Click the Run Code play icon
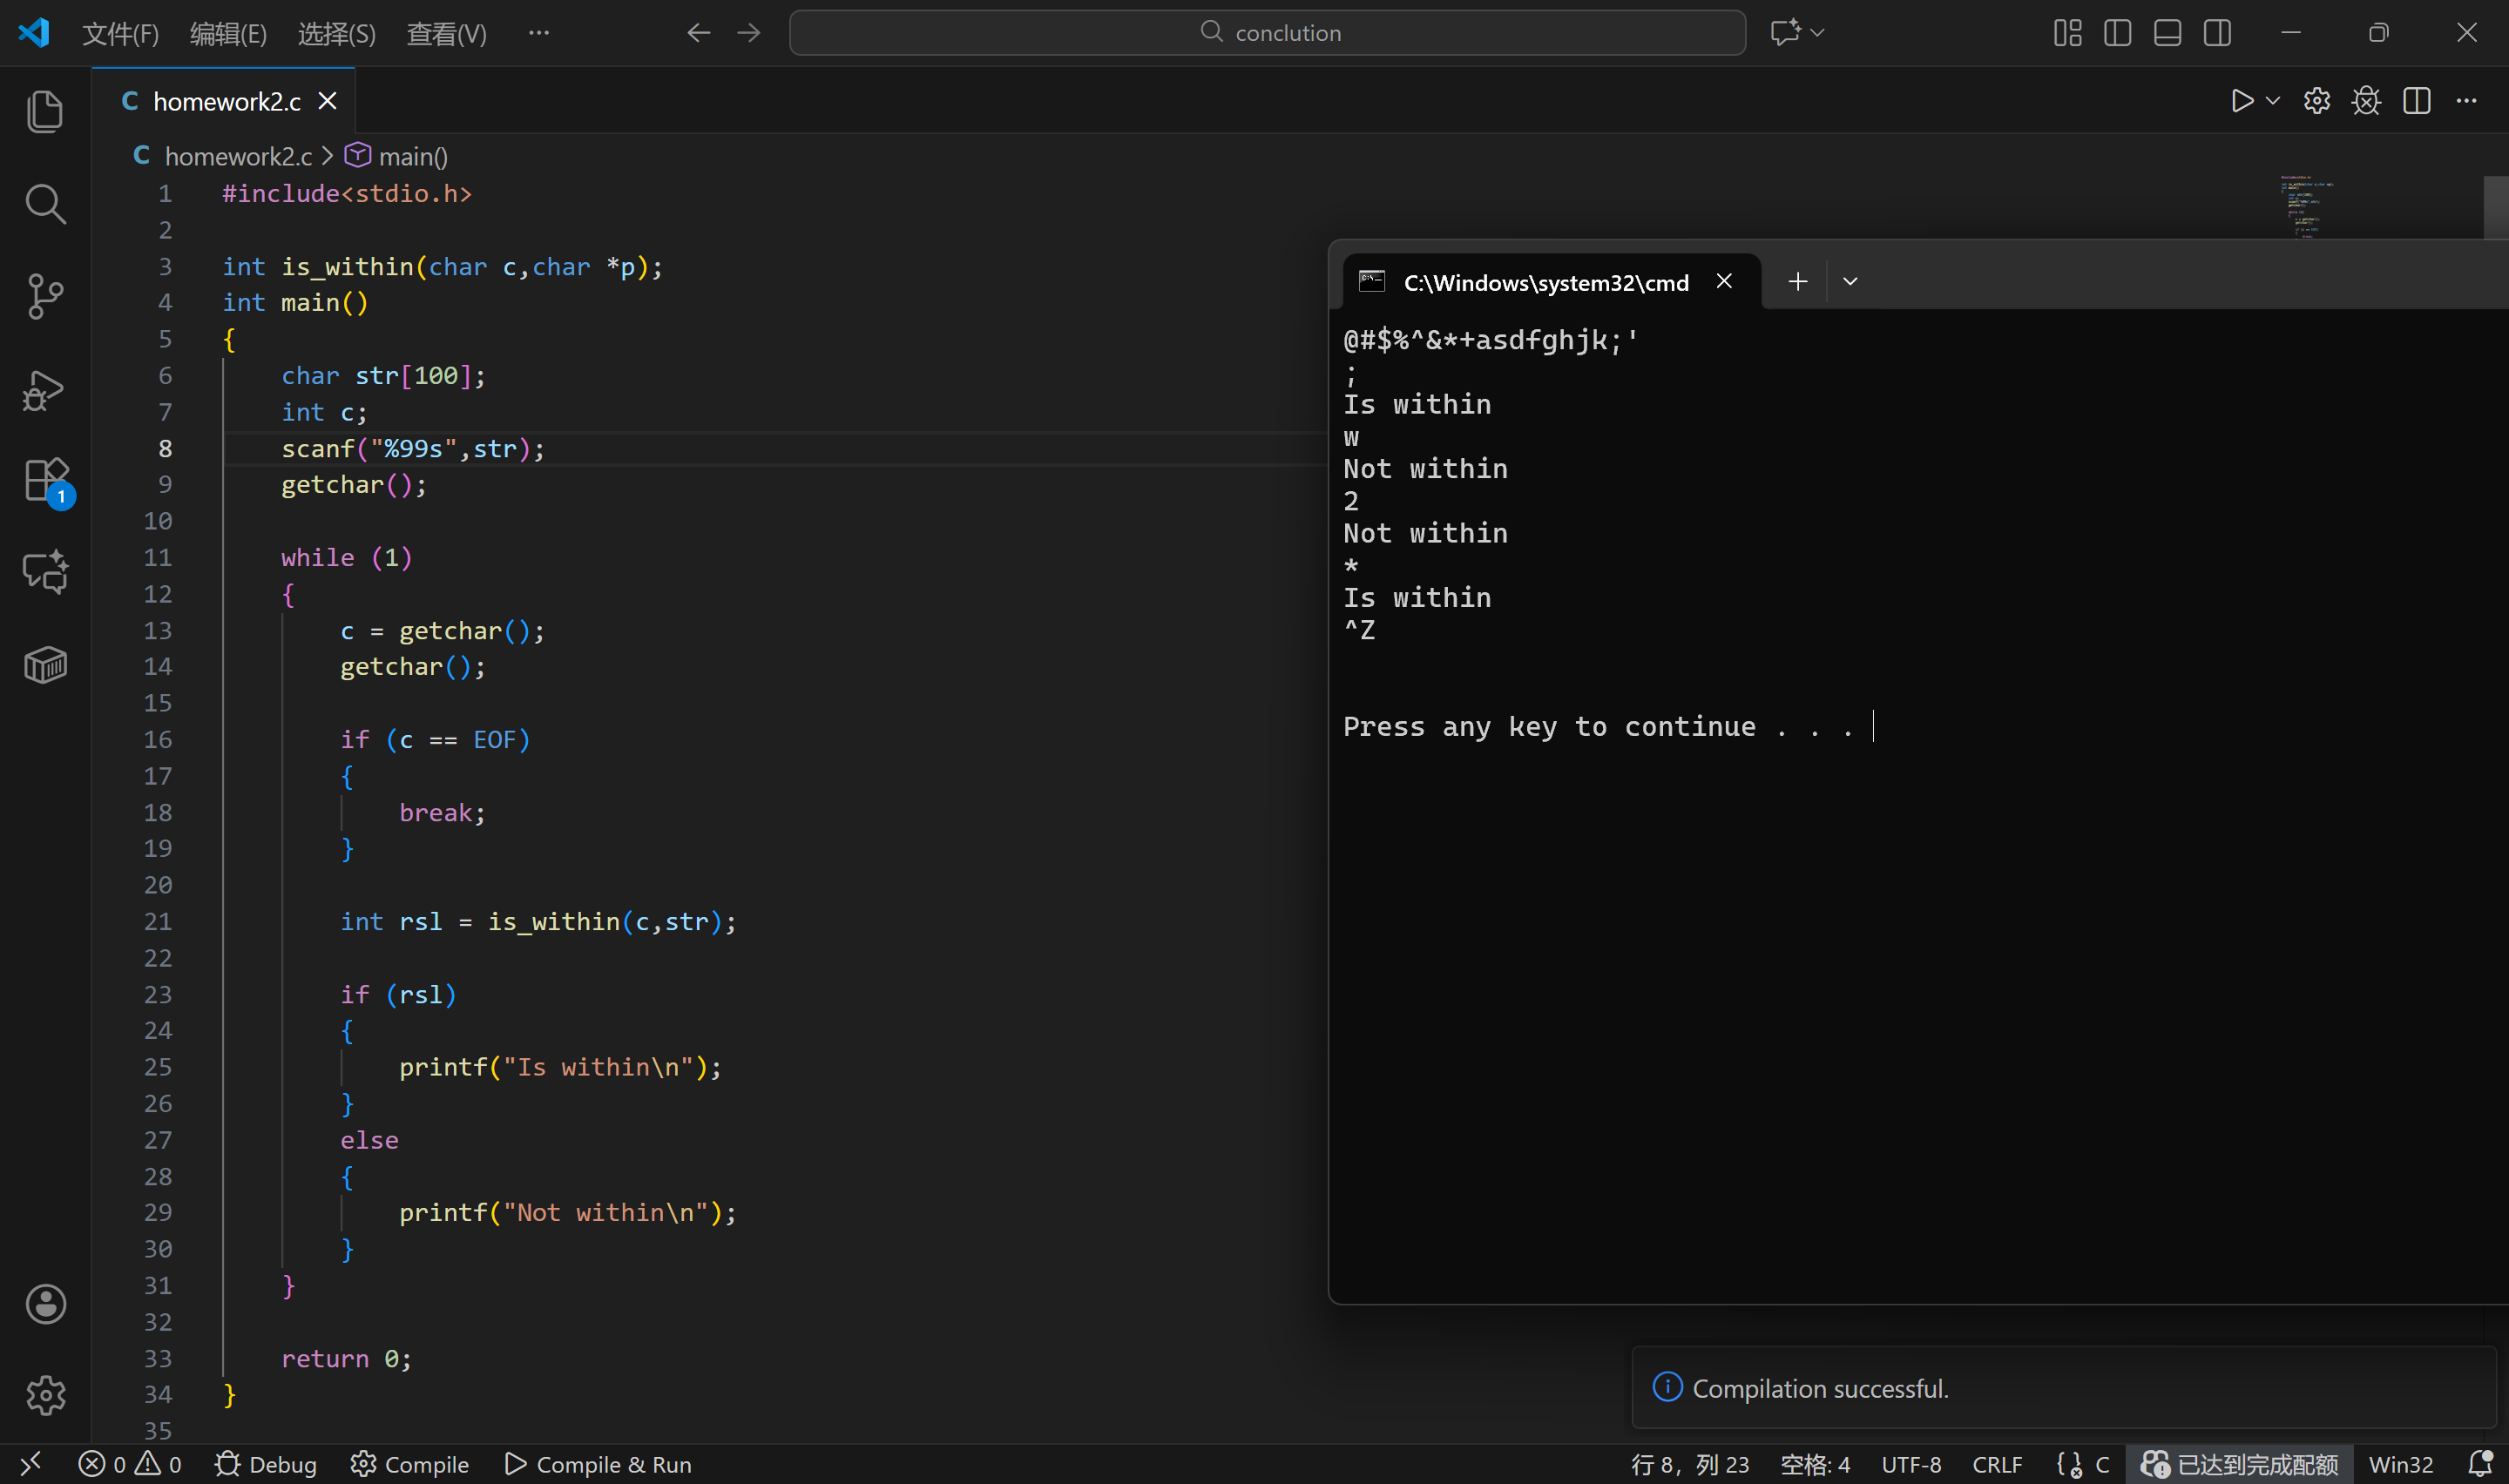 (x=2241, y=101)
